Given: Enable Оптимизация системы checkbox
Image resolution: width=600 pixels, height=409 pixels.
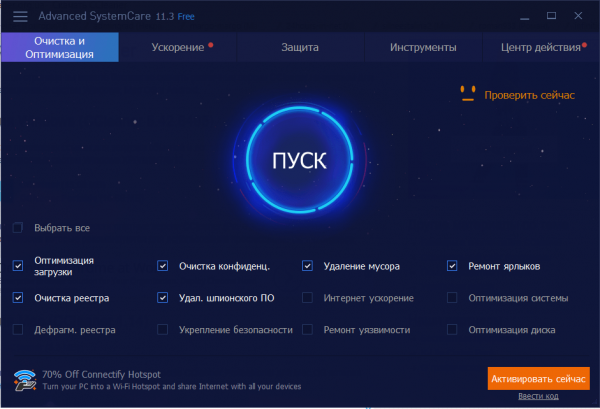Looking at the screenshot, I should click(x=452, y=298).
